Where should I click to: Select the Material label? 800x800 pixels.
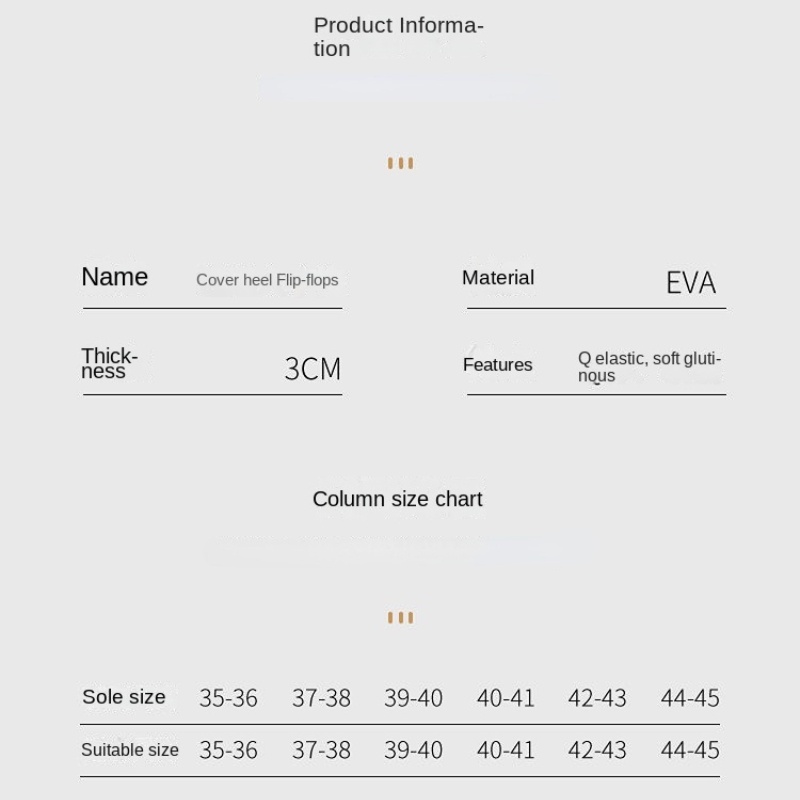coord(498,278)
